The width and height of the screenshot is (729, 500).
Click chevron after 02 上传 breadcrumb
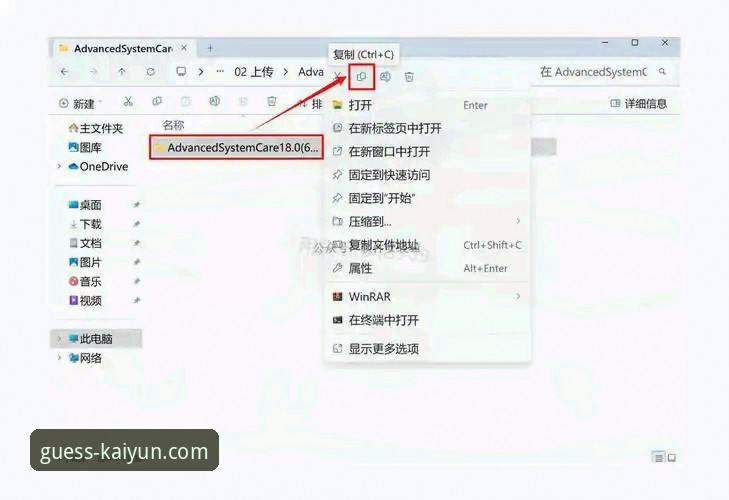coord(286,72)
